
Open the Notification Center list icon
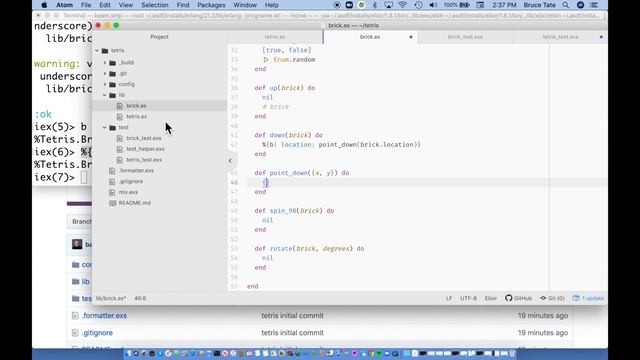pyautogui.click(x=594, y=5)
